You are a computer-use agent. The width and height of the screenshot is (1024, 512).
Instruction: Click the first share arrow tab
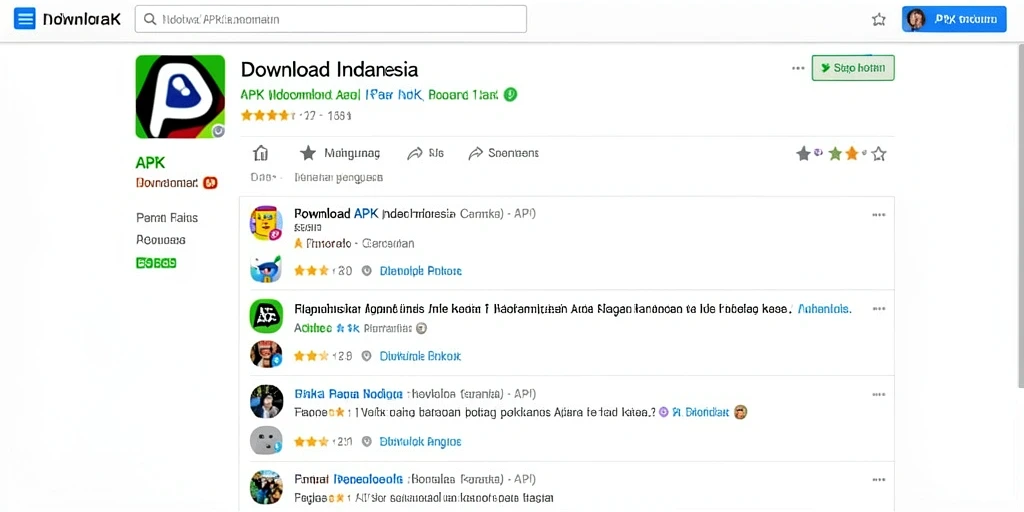(425, 153)
